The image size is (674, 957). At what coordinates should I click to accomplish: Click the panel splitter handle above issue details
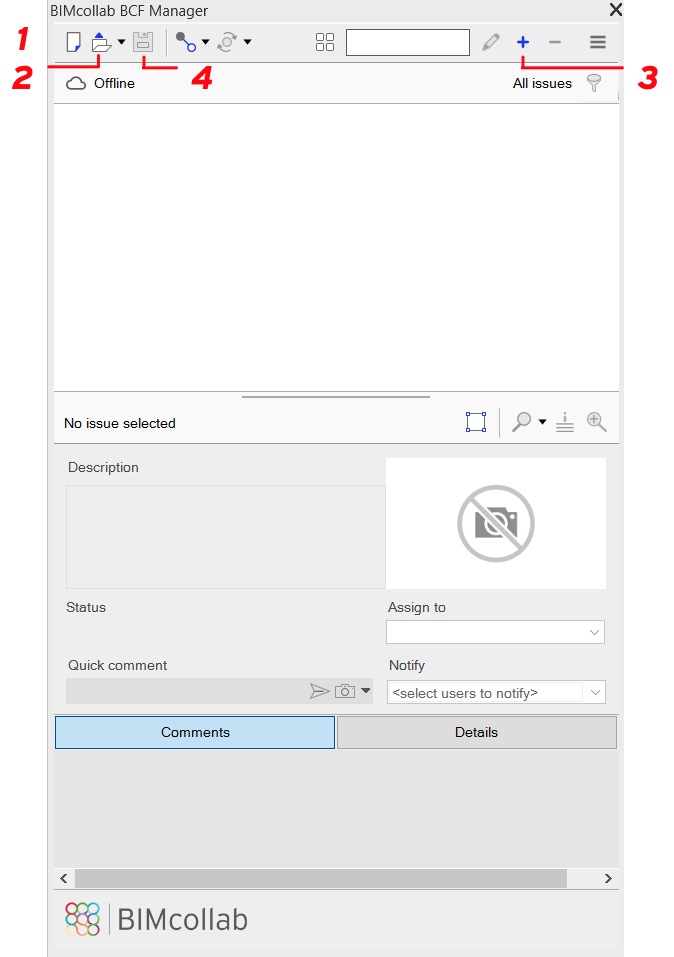336,397
